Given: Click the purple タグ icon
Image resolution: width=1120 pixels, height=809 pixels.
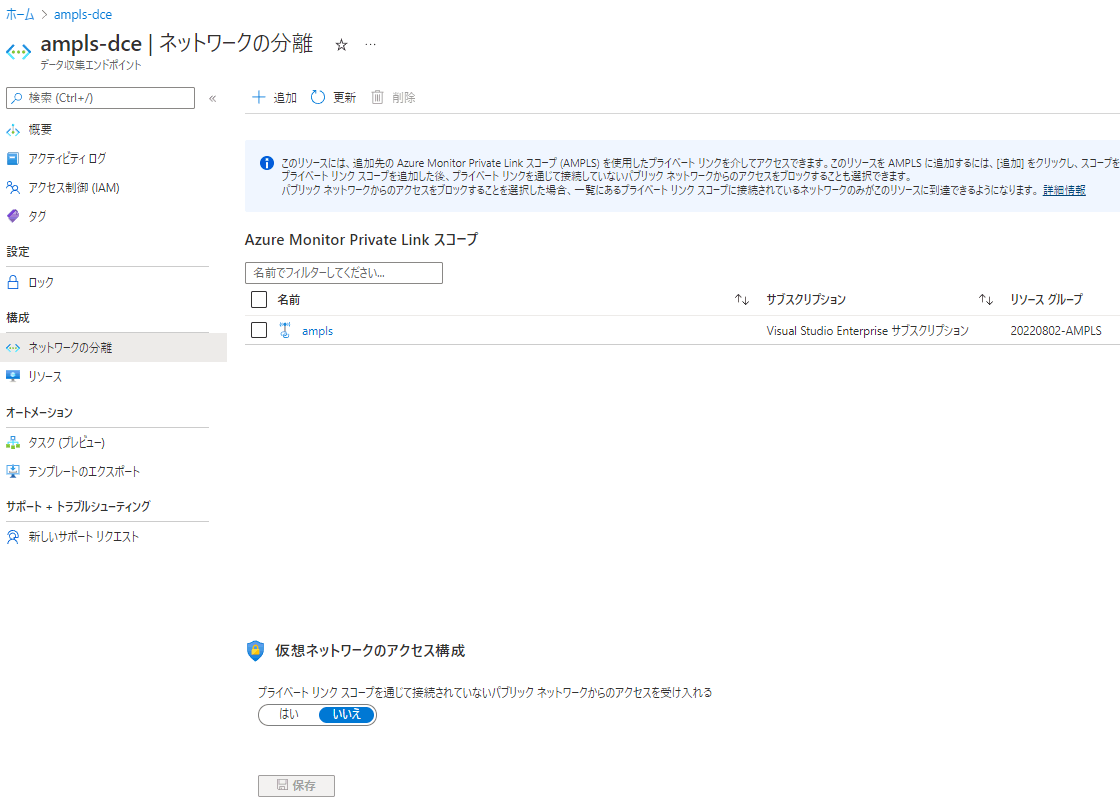Looking at the screenshot, I should point(13,216).
